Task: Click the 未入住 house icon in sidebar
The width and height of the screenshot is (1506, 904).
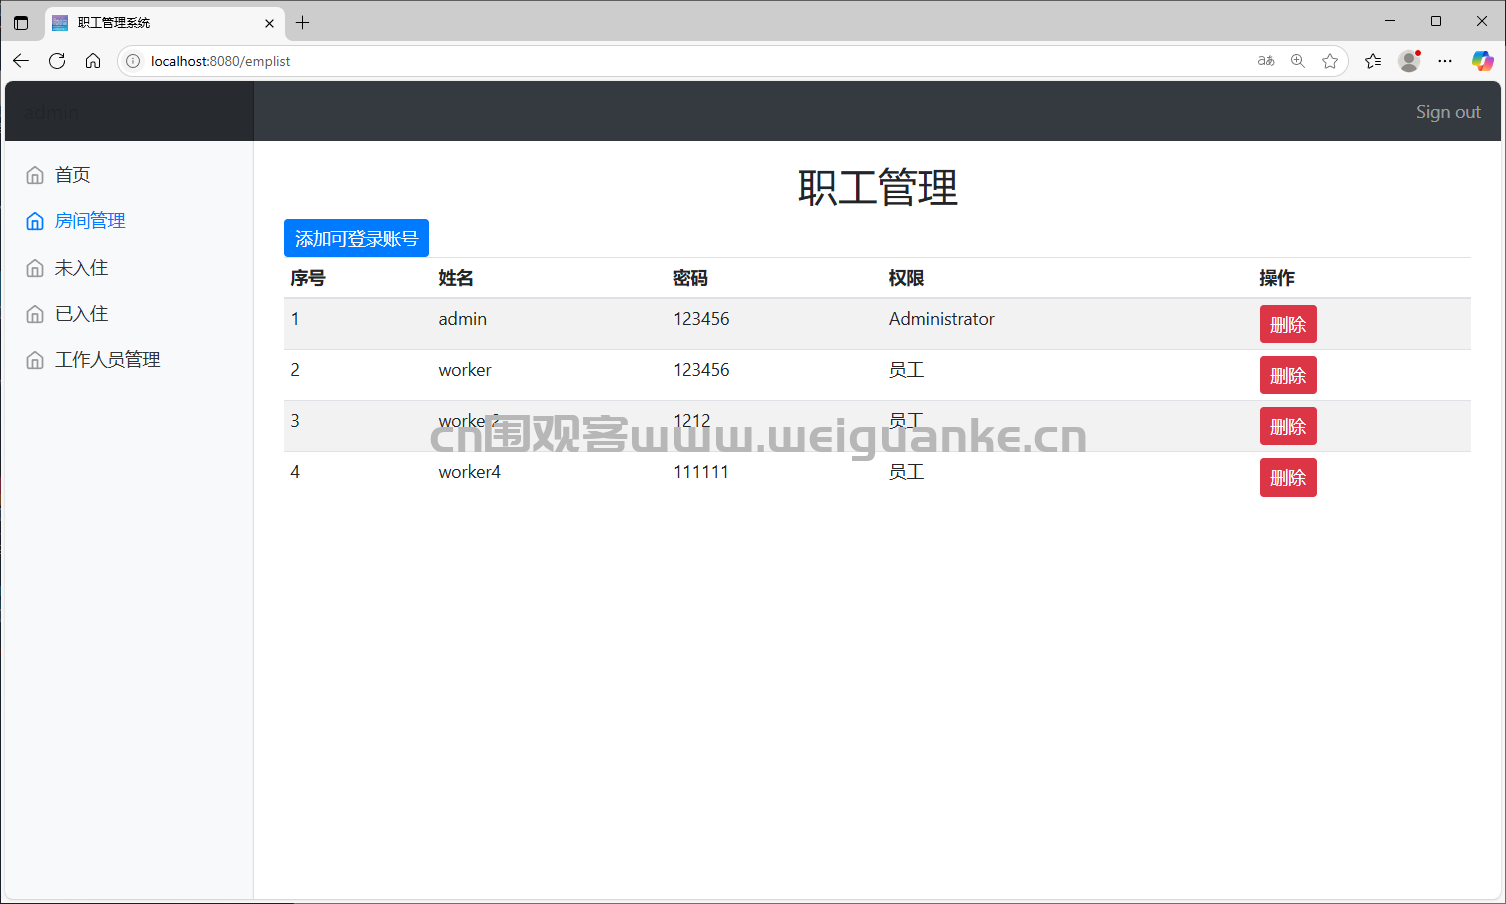Action: coord(34,267)
